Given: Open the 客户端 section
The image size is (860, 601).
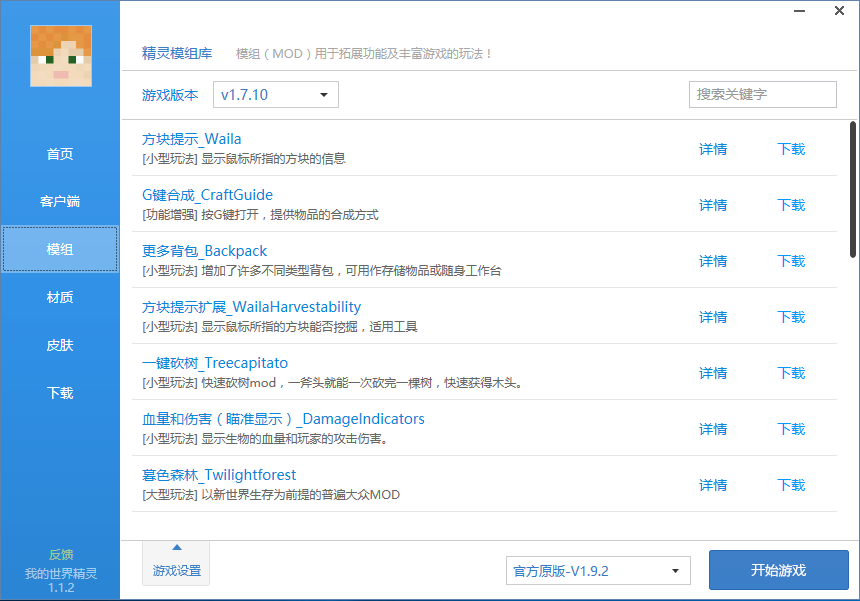Looking at the screenshot, I should tap(60, 201).
